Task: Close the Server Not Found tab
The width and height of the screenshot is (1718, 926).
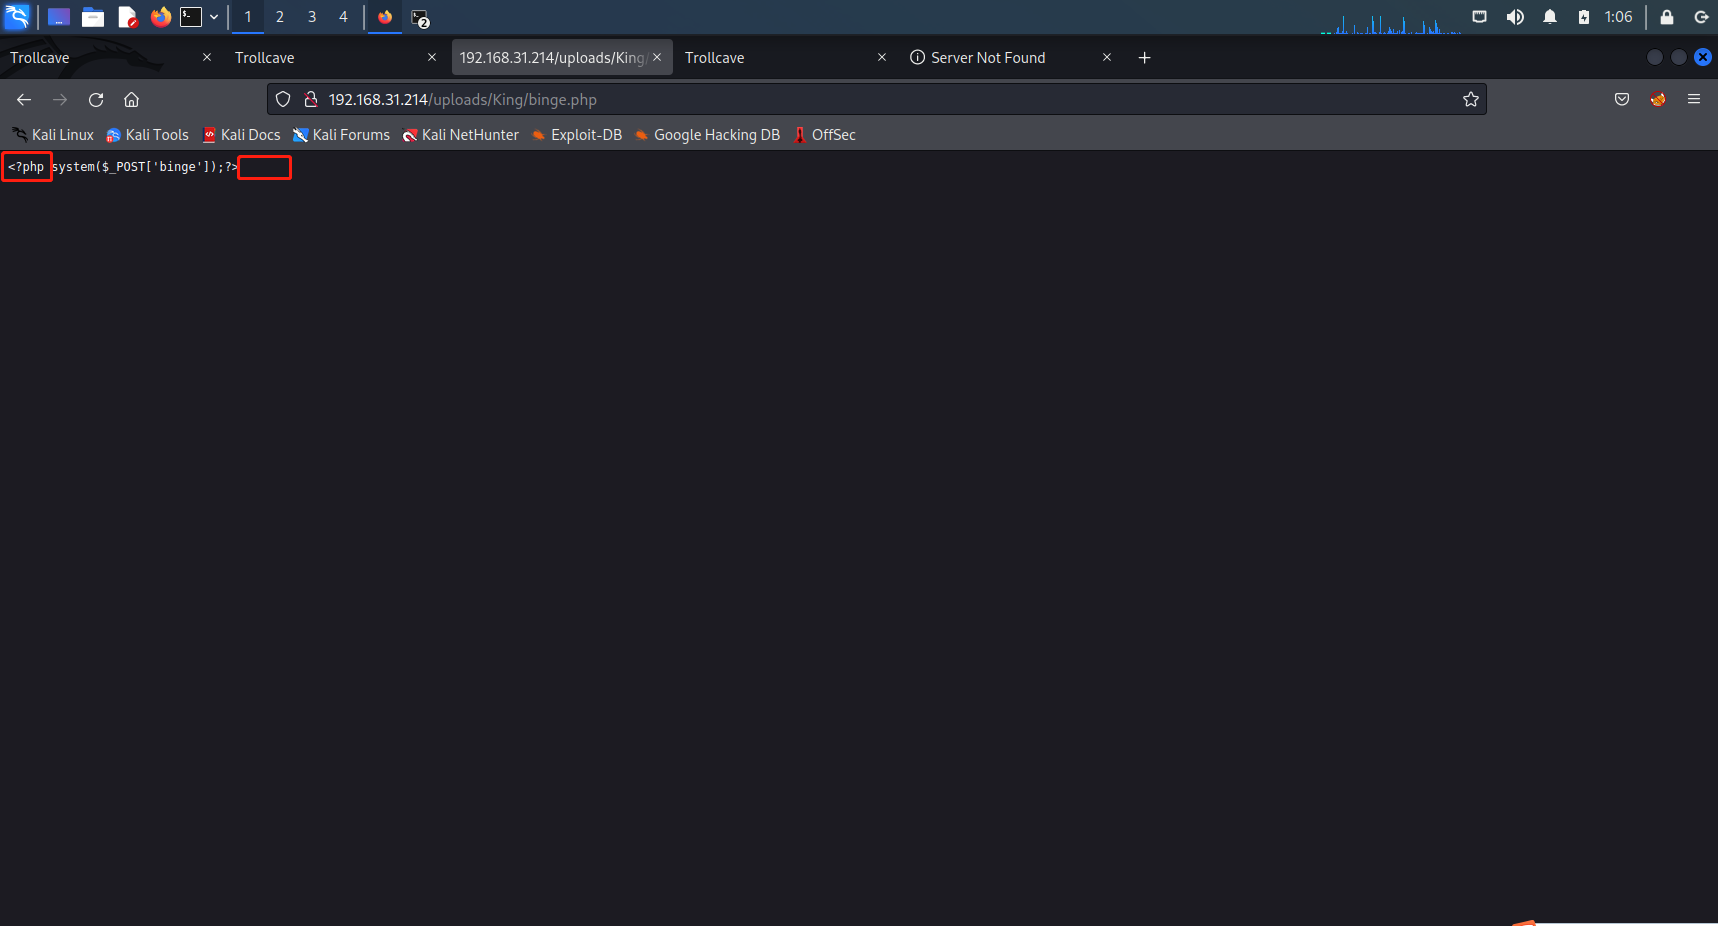Action: pos(1107,58)
